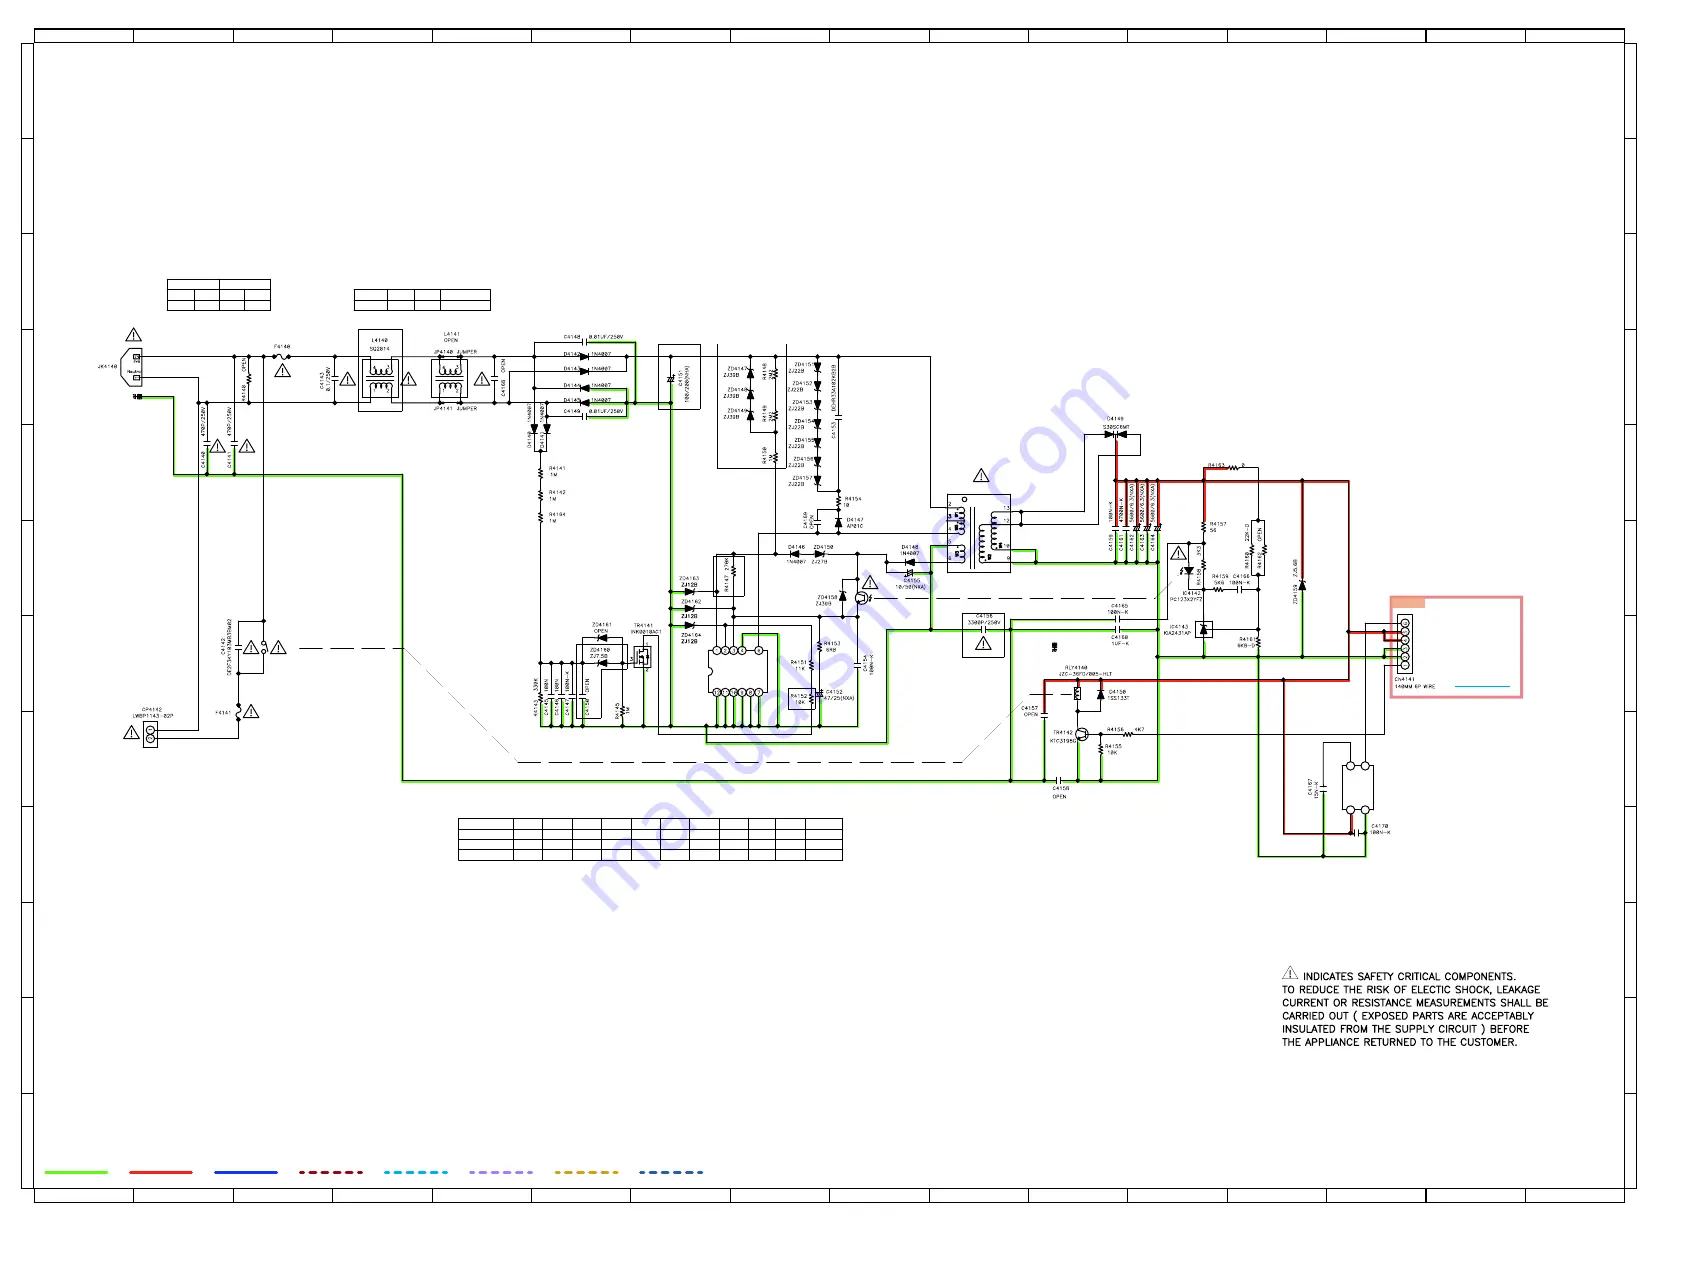Viewport: 1701px width, 1263px height.
Task: Select the RLY4140 relay coil symbol
Action: click(x=1077, y=692)
